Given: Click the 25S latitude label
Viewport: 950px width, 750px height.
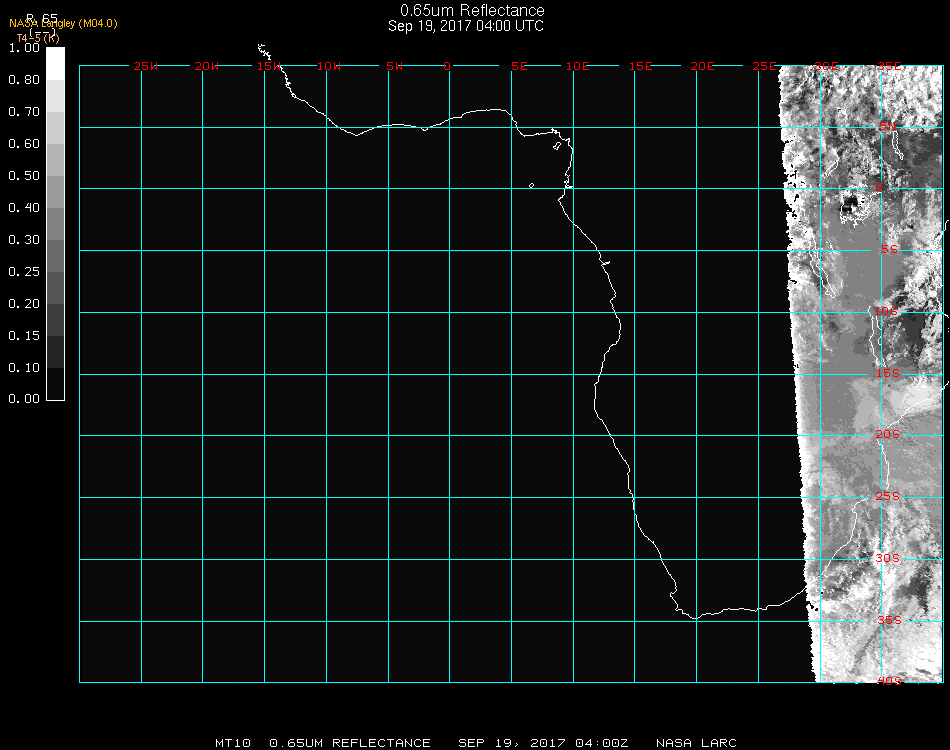Looking at the screenshot, I should [888, 496].
